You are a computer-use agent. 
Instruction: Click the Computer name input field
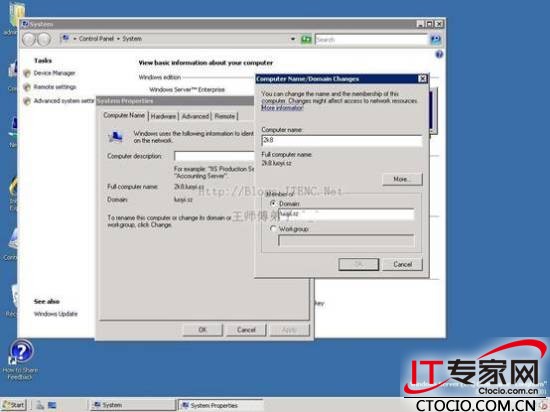click(x=341, y=140)
